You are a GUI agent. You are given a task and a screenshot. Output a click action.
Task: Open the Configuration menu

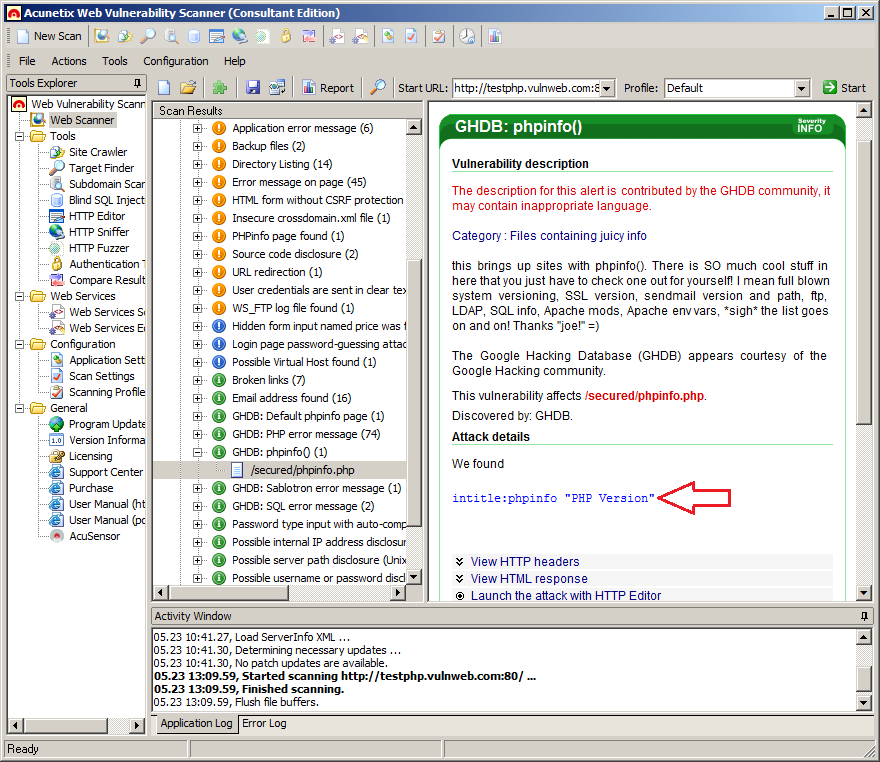tap(176, 61)
